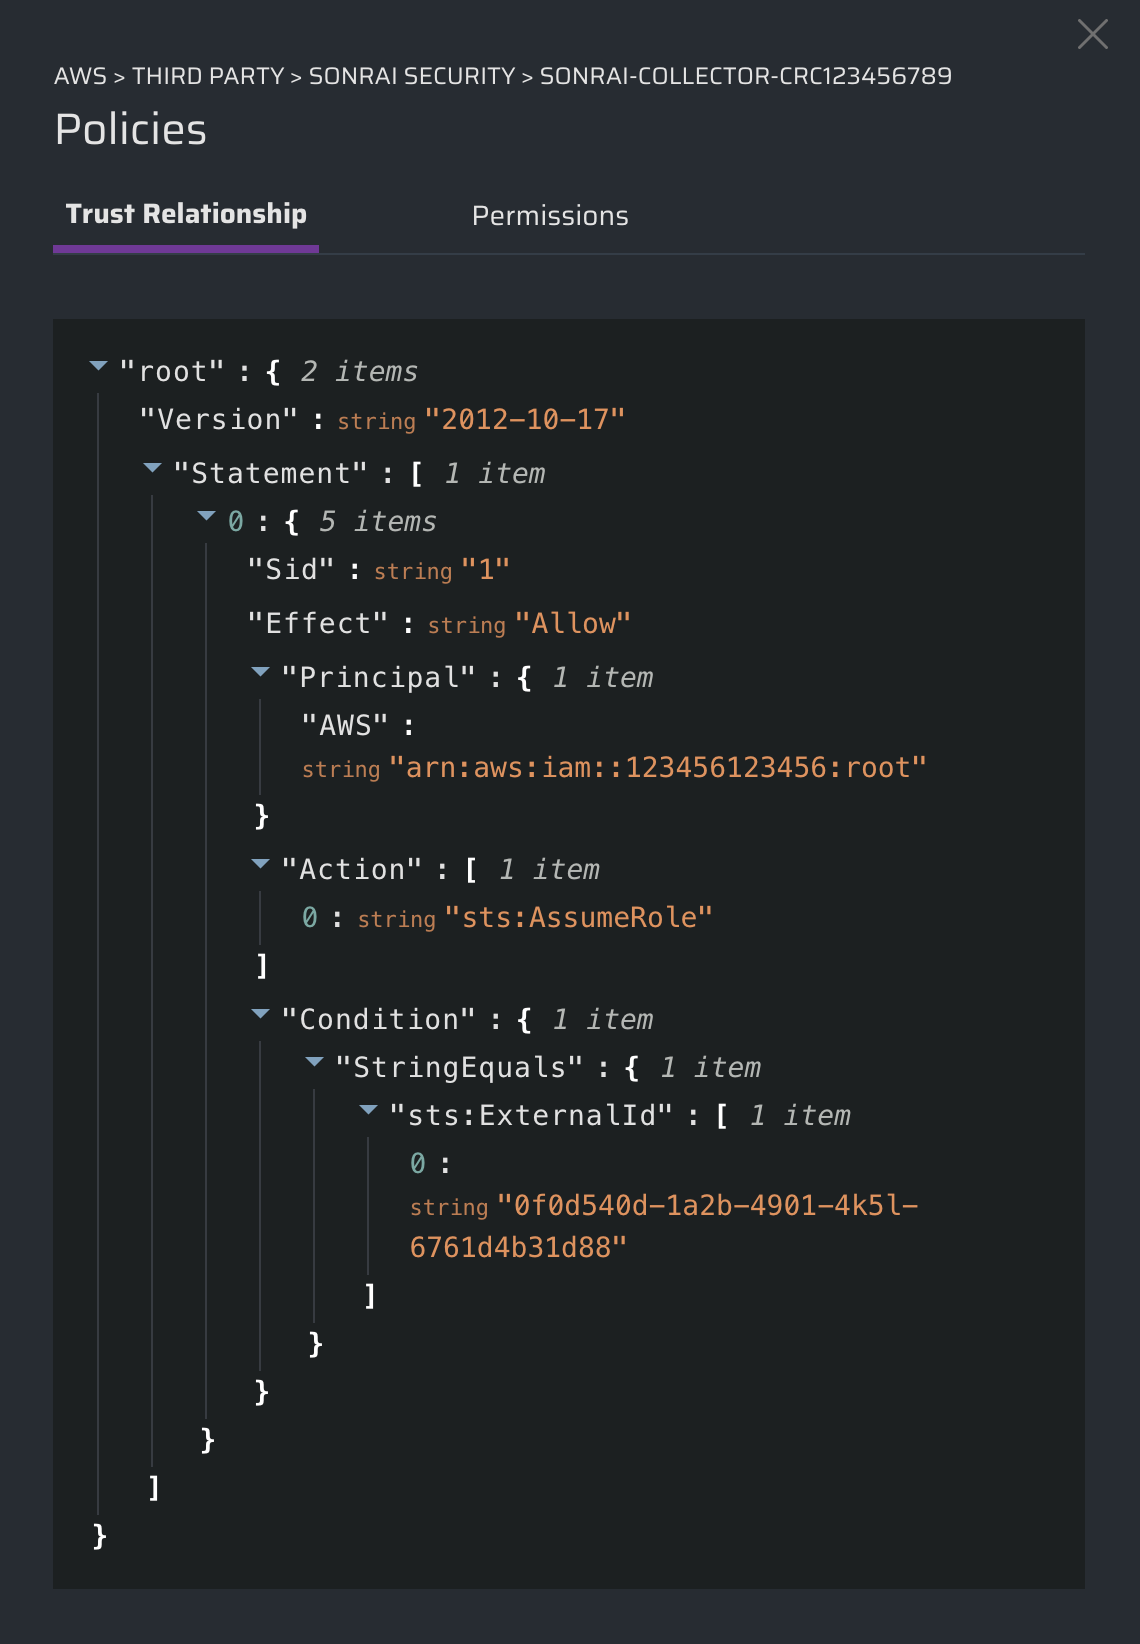Screen dimensions: 1140x1644
Task: Collapse the "StringEquals" node
Action: [314, 1063]
